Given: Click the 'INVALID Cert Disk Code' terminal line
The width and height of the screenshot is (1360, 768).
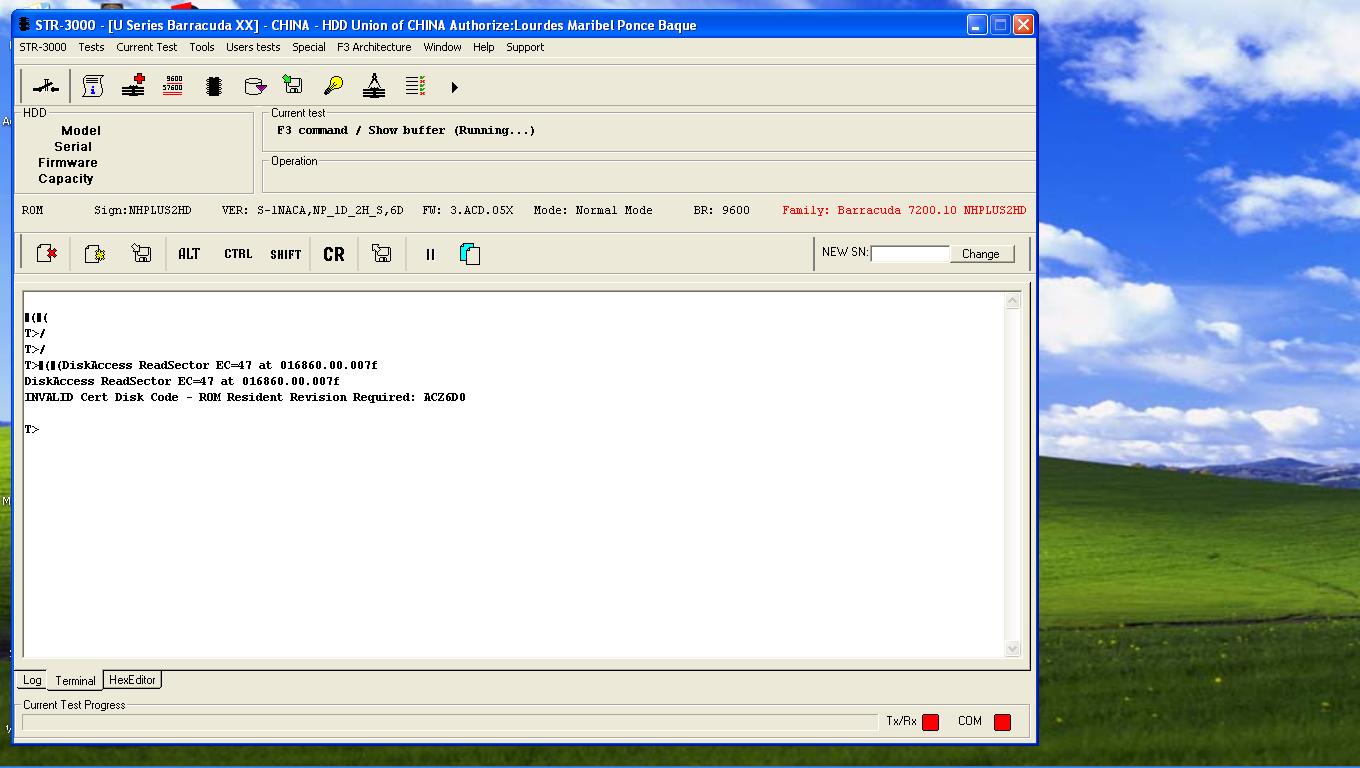Looking at the screenshot, I should tap(245, 397).
